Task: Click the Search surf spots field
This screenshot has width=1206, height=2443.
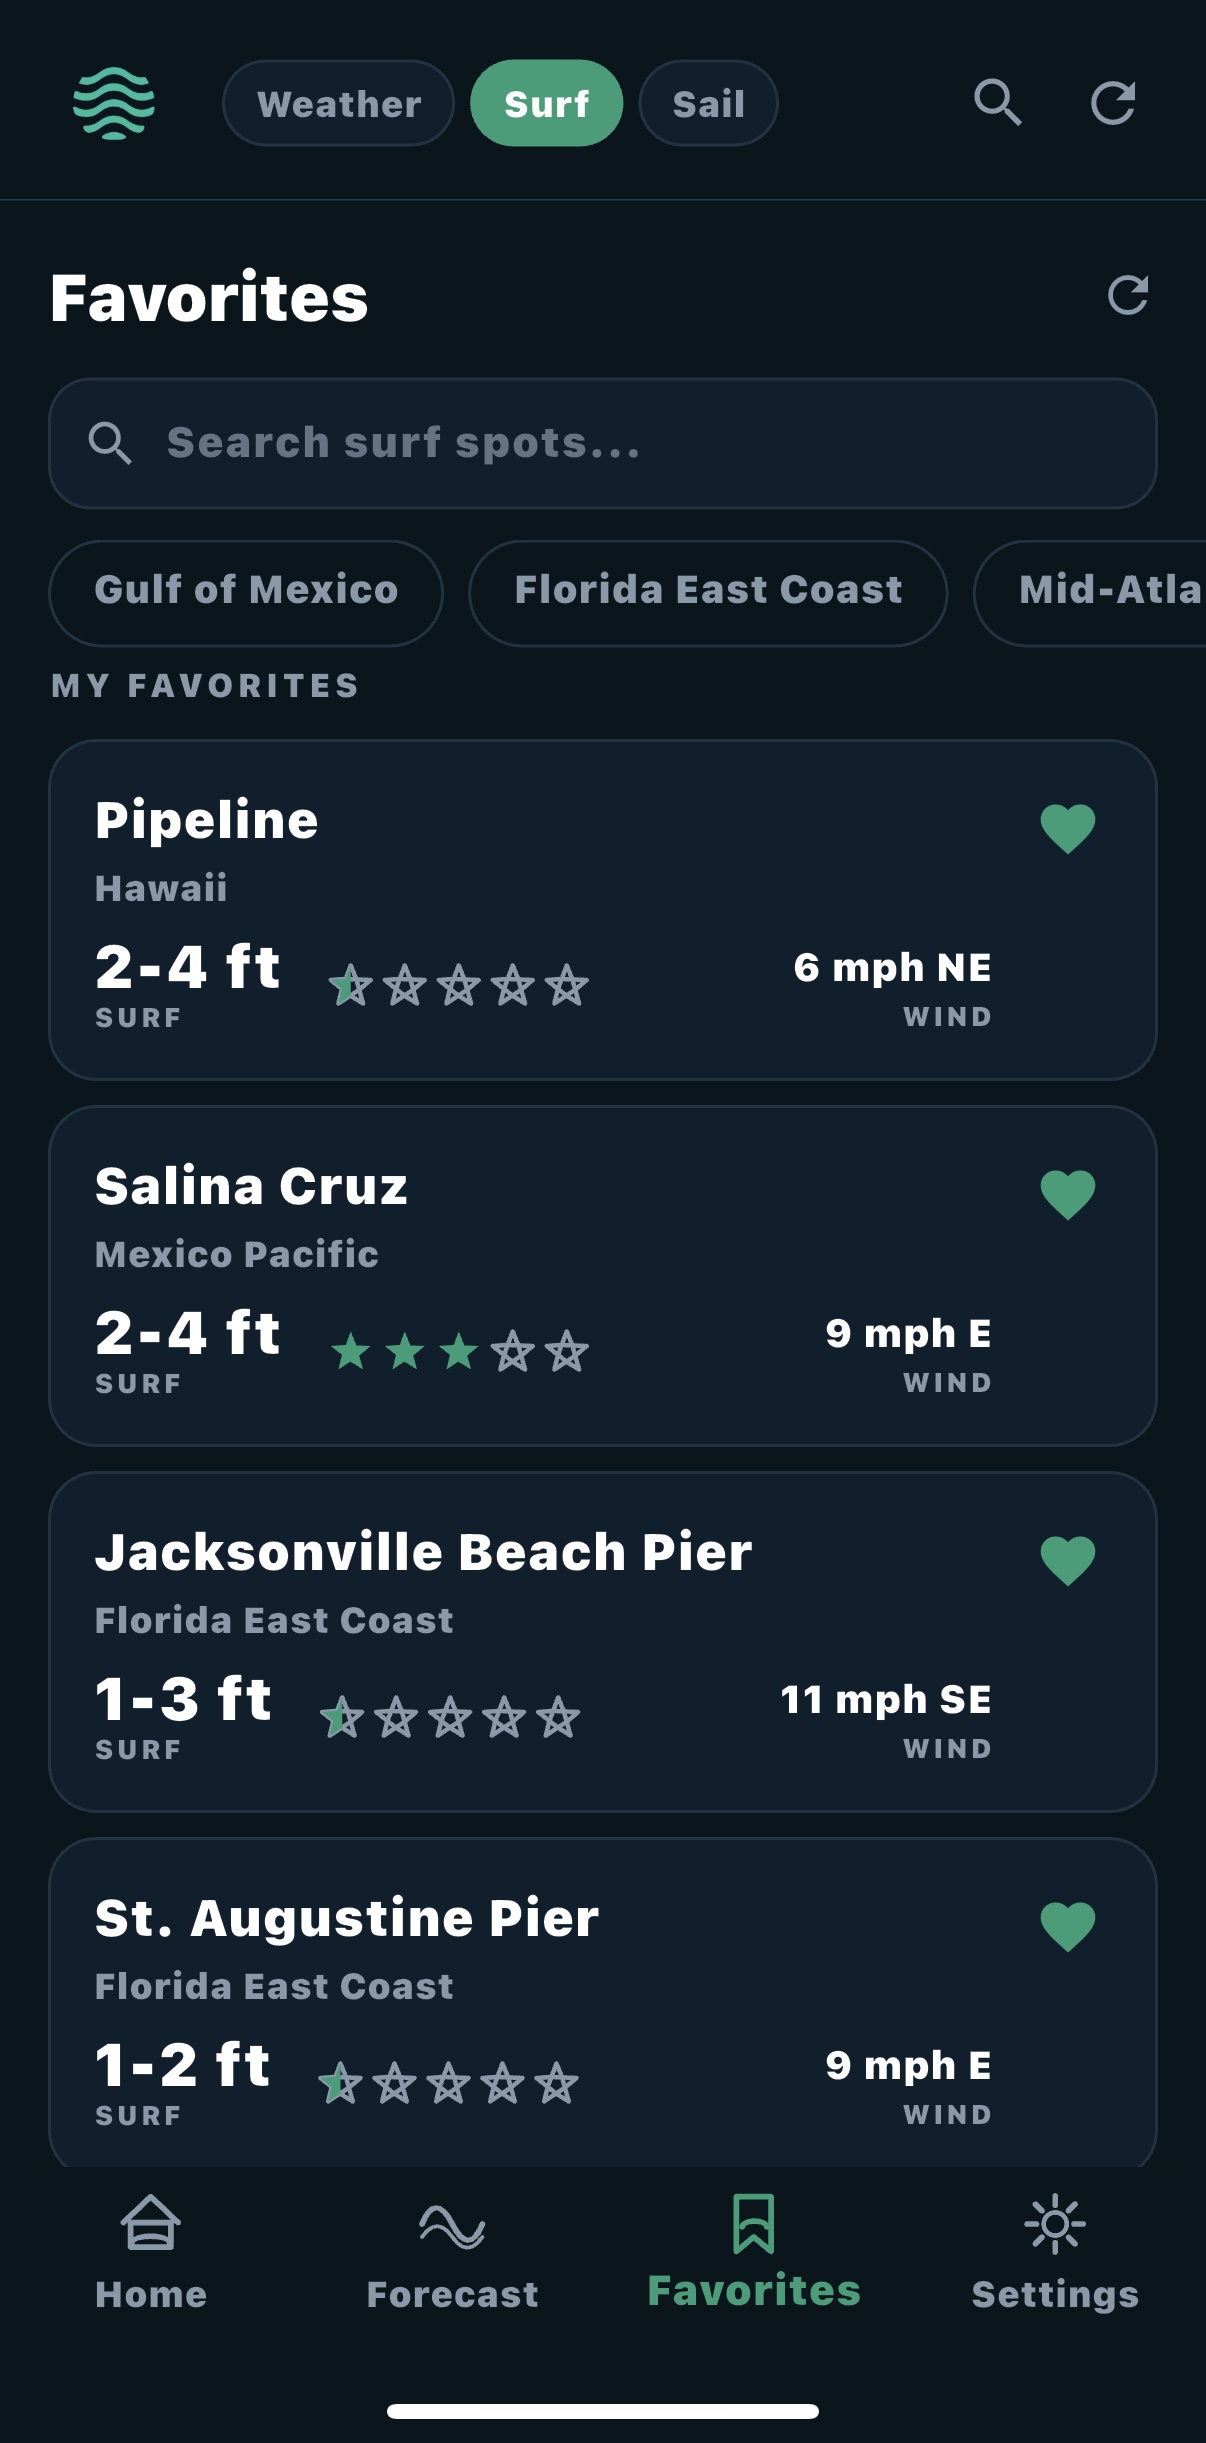Action: pos(603,443)
